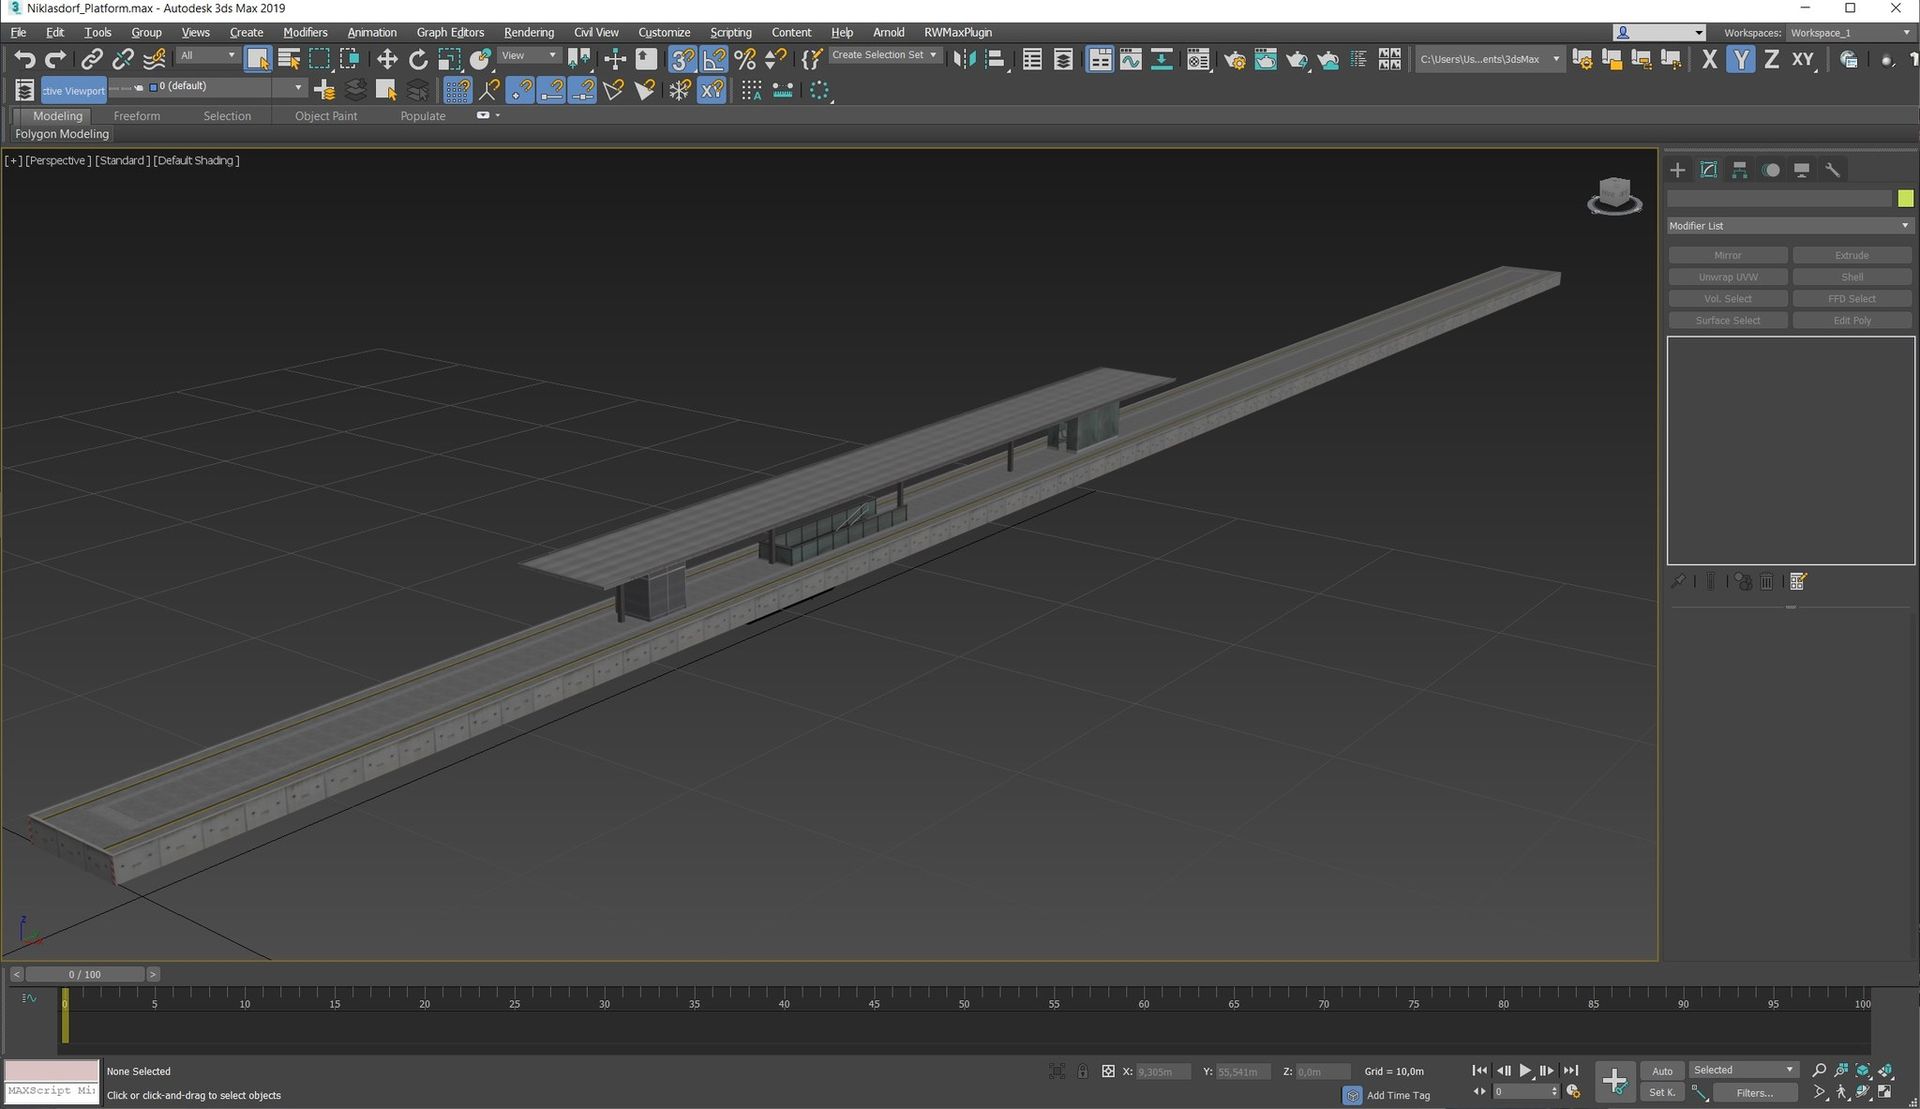The width and height of the screenshot is (1920, 1109).
Task: Click the Set K. button
Action: [1662, 1093]
